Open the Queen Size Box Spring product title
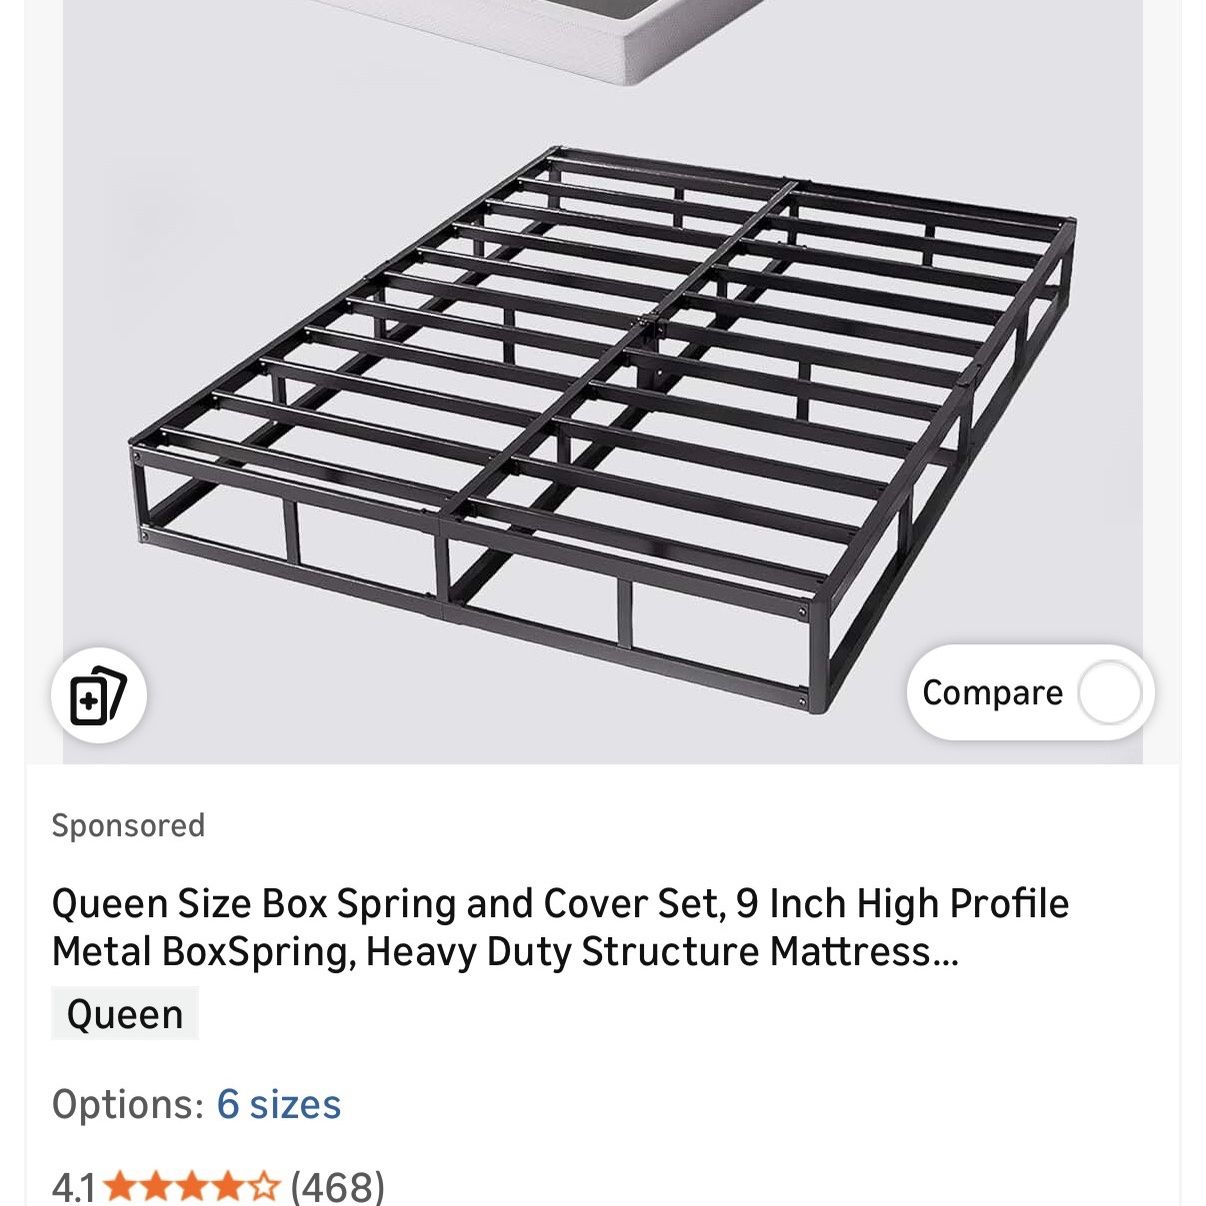 pos(560,927)
